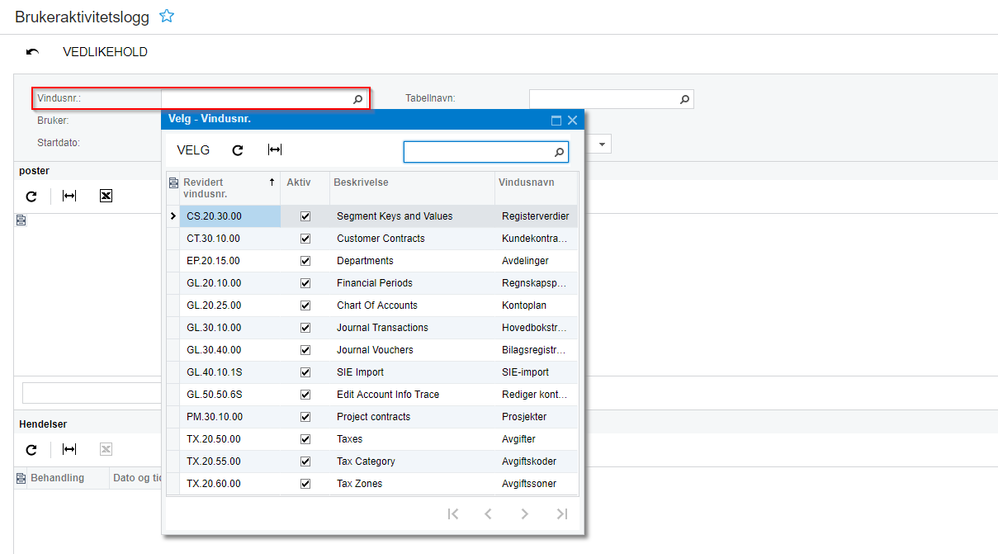Toggle Aktiv checkbox for Segment Keys and Values
Screen dimensions: 998x554
[x=306, y=217]
